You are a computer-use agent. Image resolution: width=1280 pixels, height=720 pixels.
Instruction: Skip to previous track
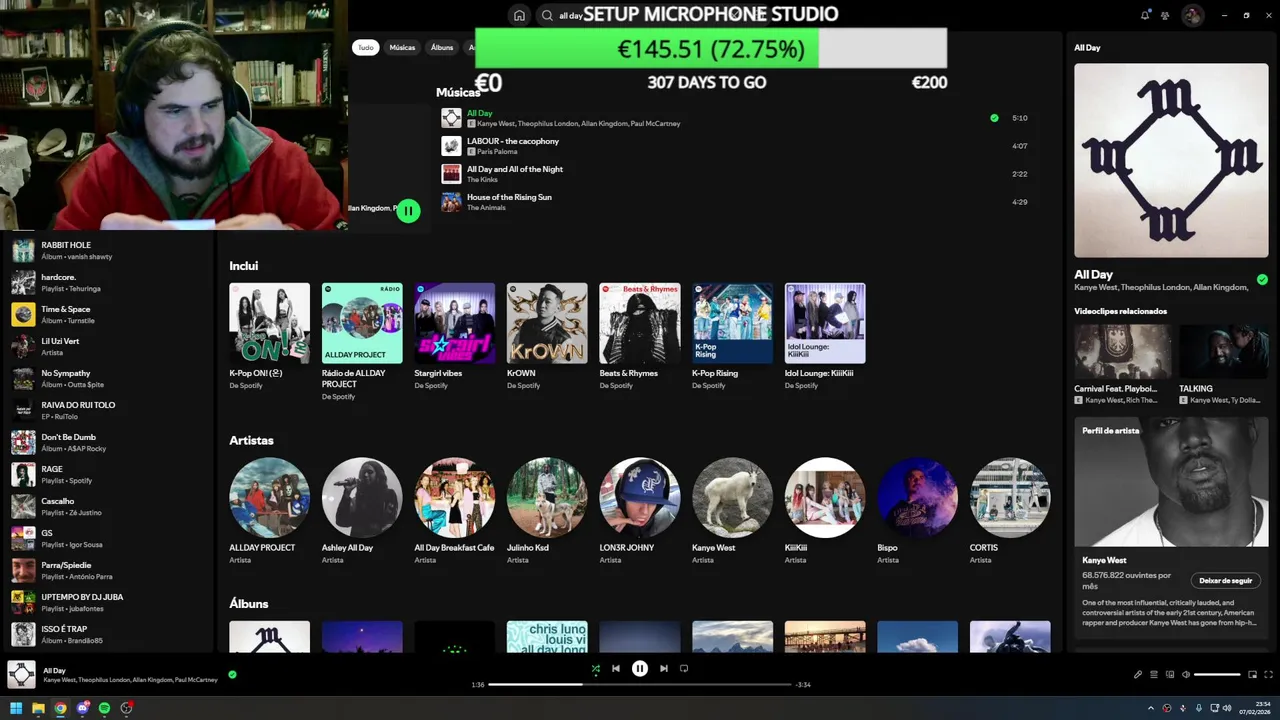(x=616, y=669)
